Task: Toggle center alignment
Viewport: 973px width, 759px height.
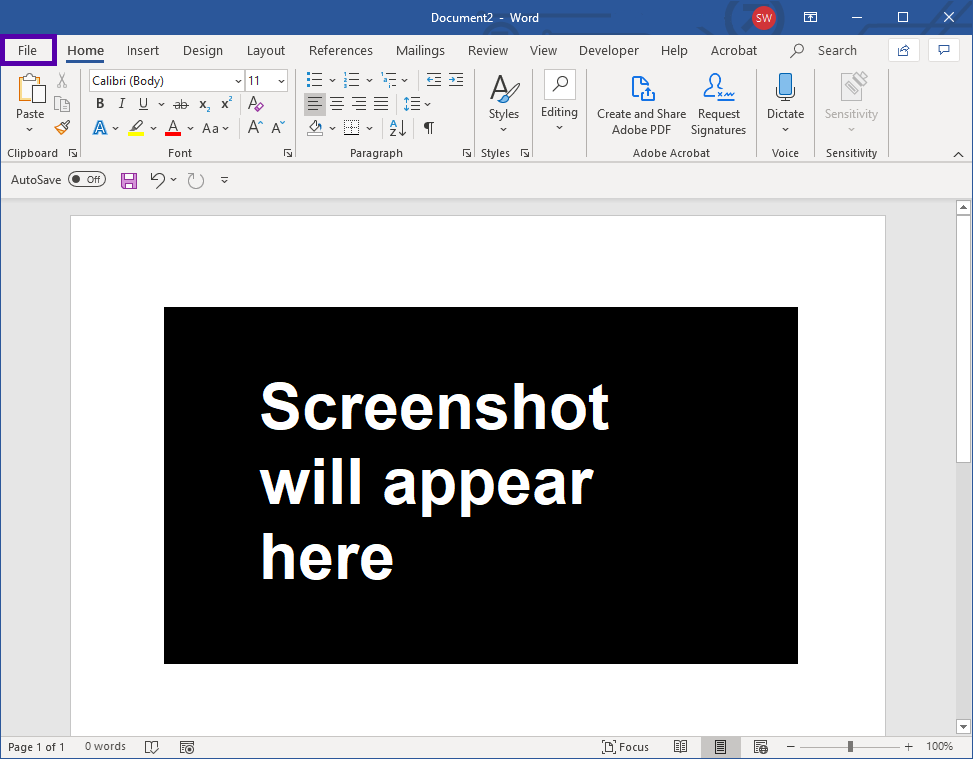Action: pos(337,104)
